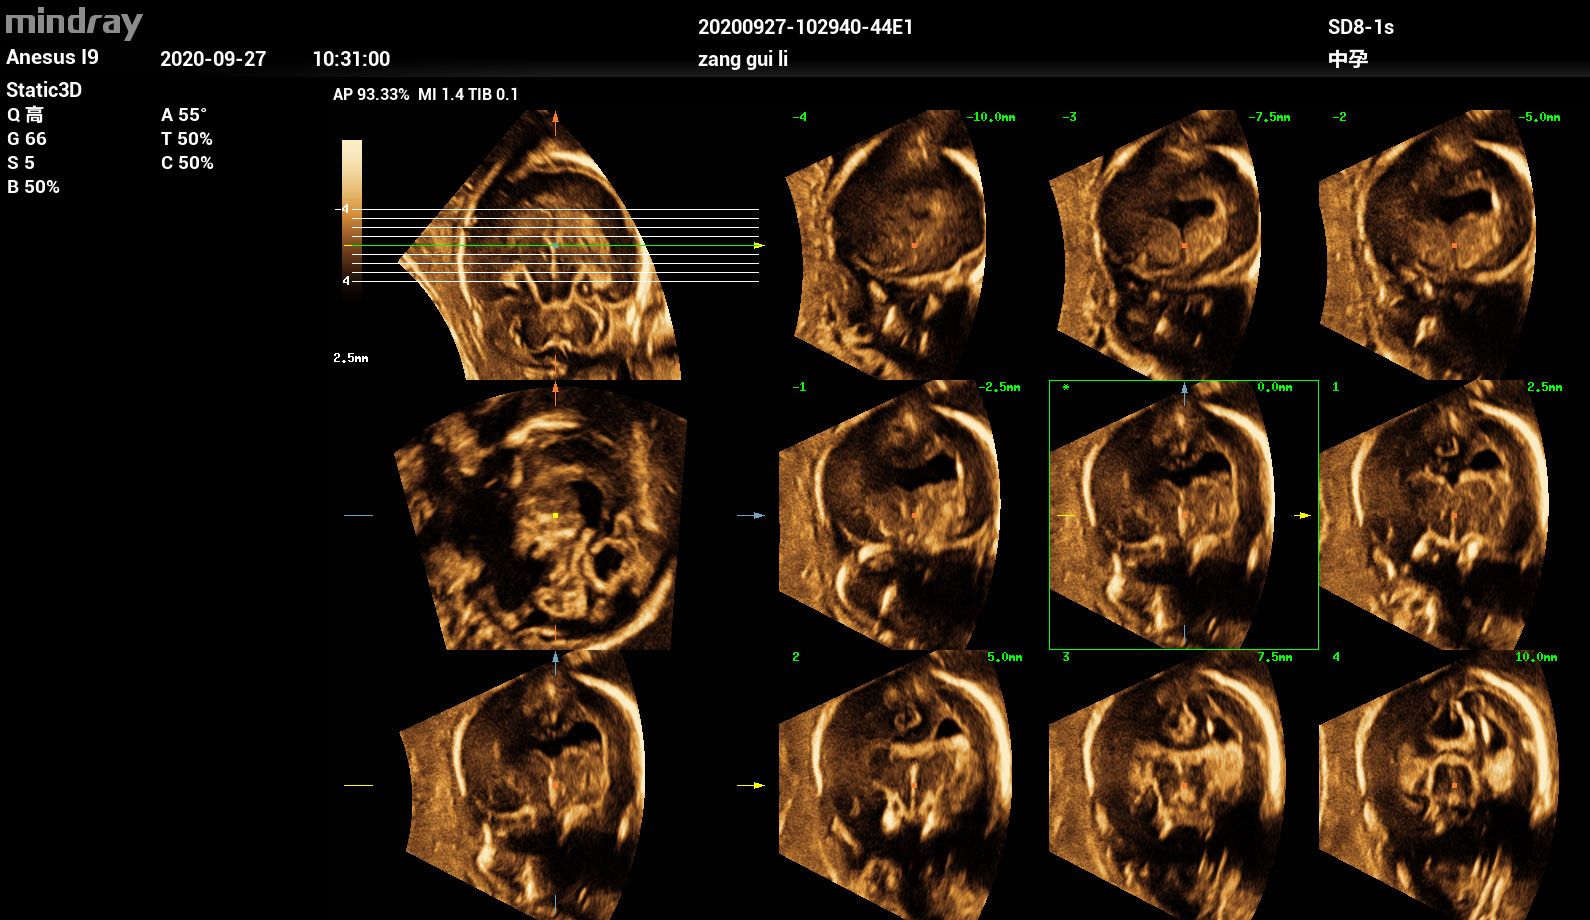Select the slice labeled -3 at -7.5mm

click(x=1165, y=245)
